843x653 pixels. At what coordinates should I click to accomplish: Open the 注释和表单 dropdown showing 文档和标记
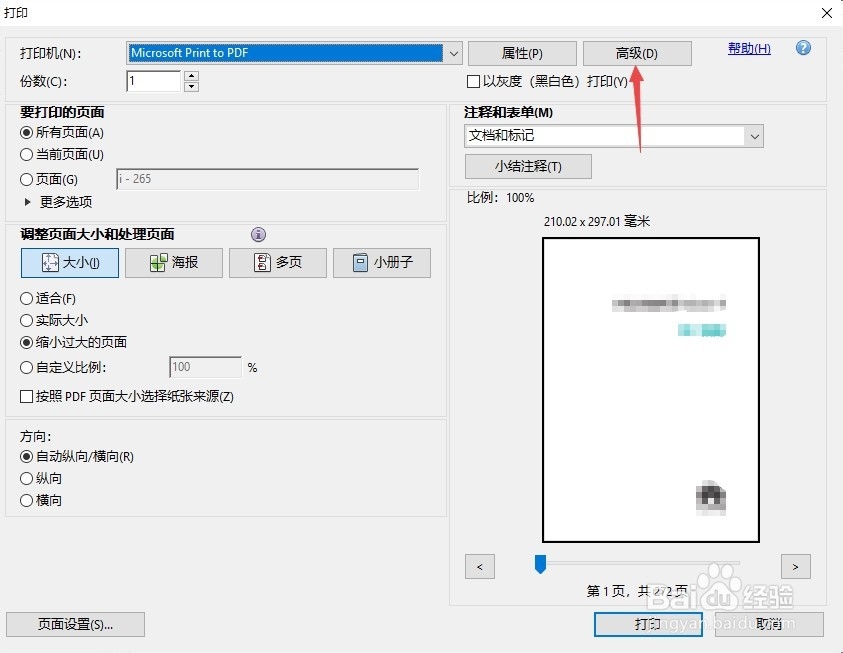(757, 135)
